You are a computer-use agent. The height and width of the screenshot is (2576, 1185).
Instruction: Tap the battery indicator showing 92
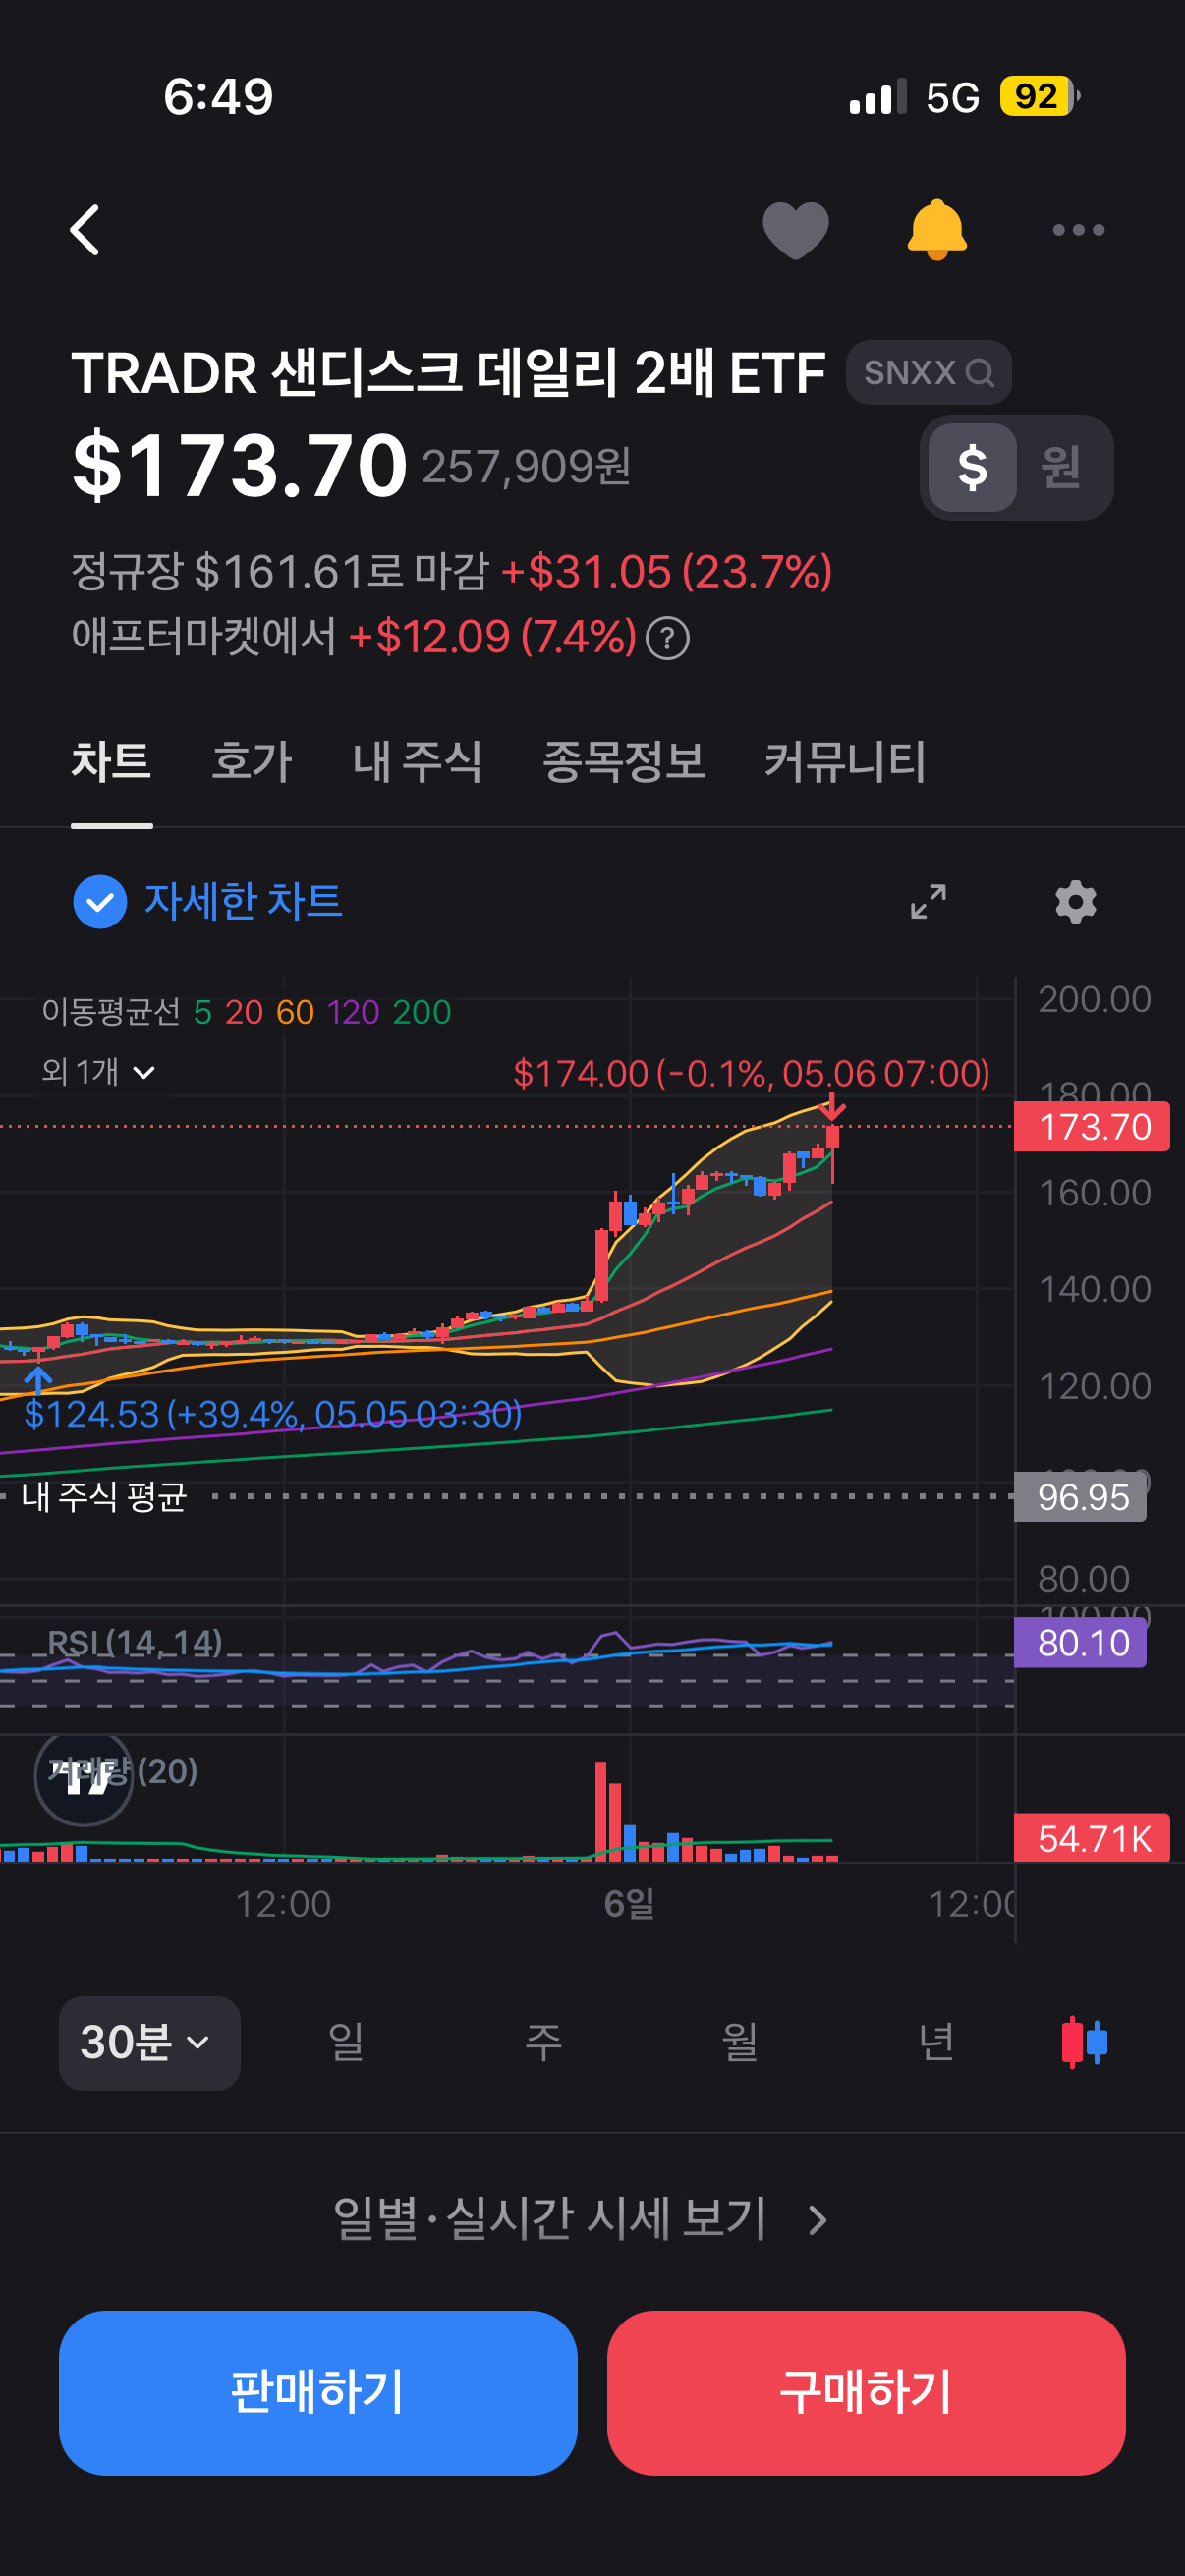1040,97
